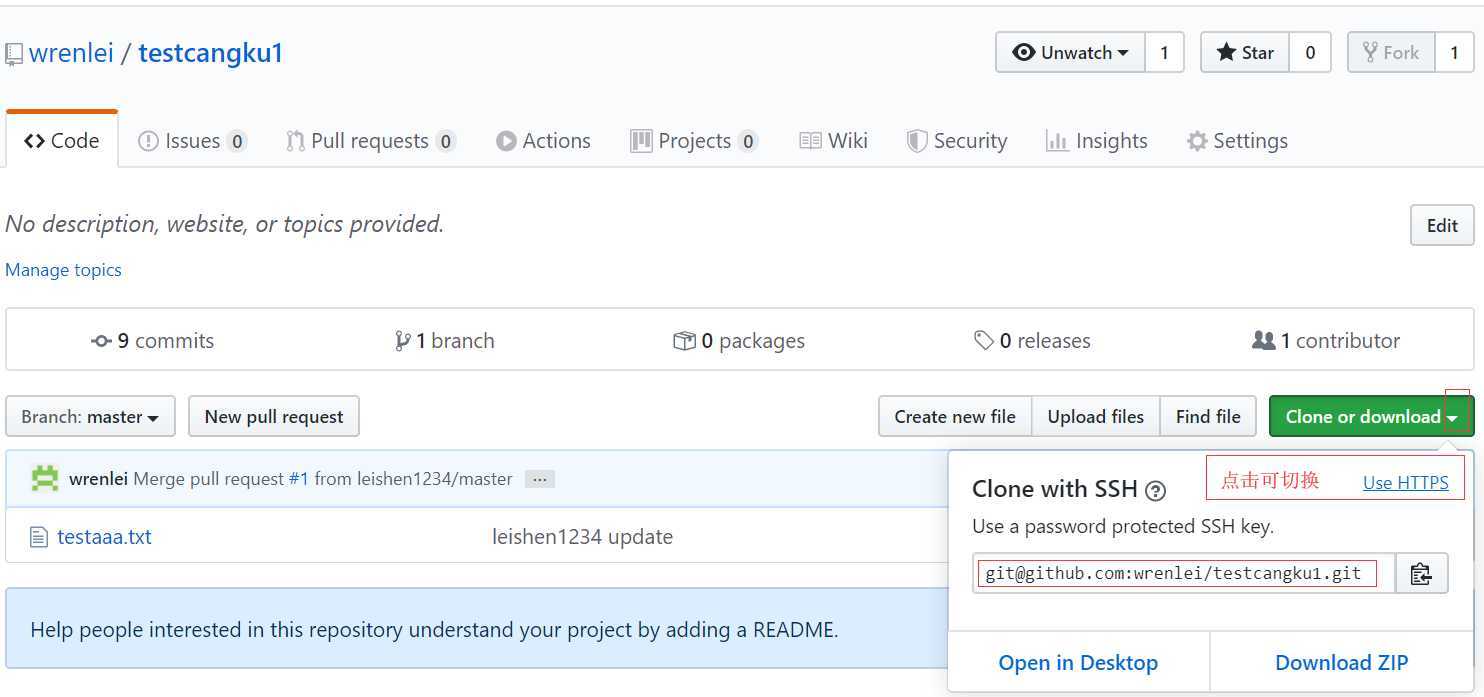
Task: Click wrenlei author name in the commit bar
Action: [98, 479]
